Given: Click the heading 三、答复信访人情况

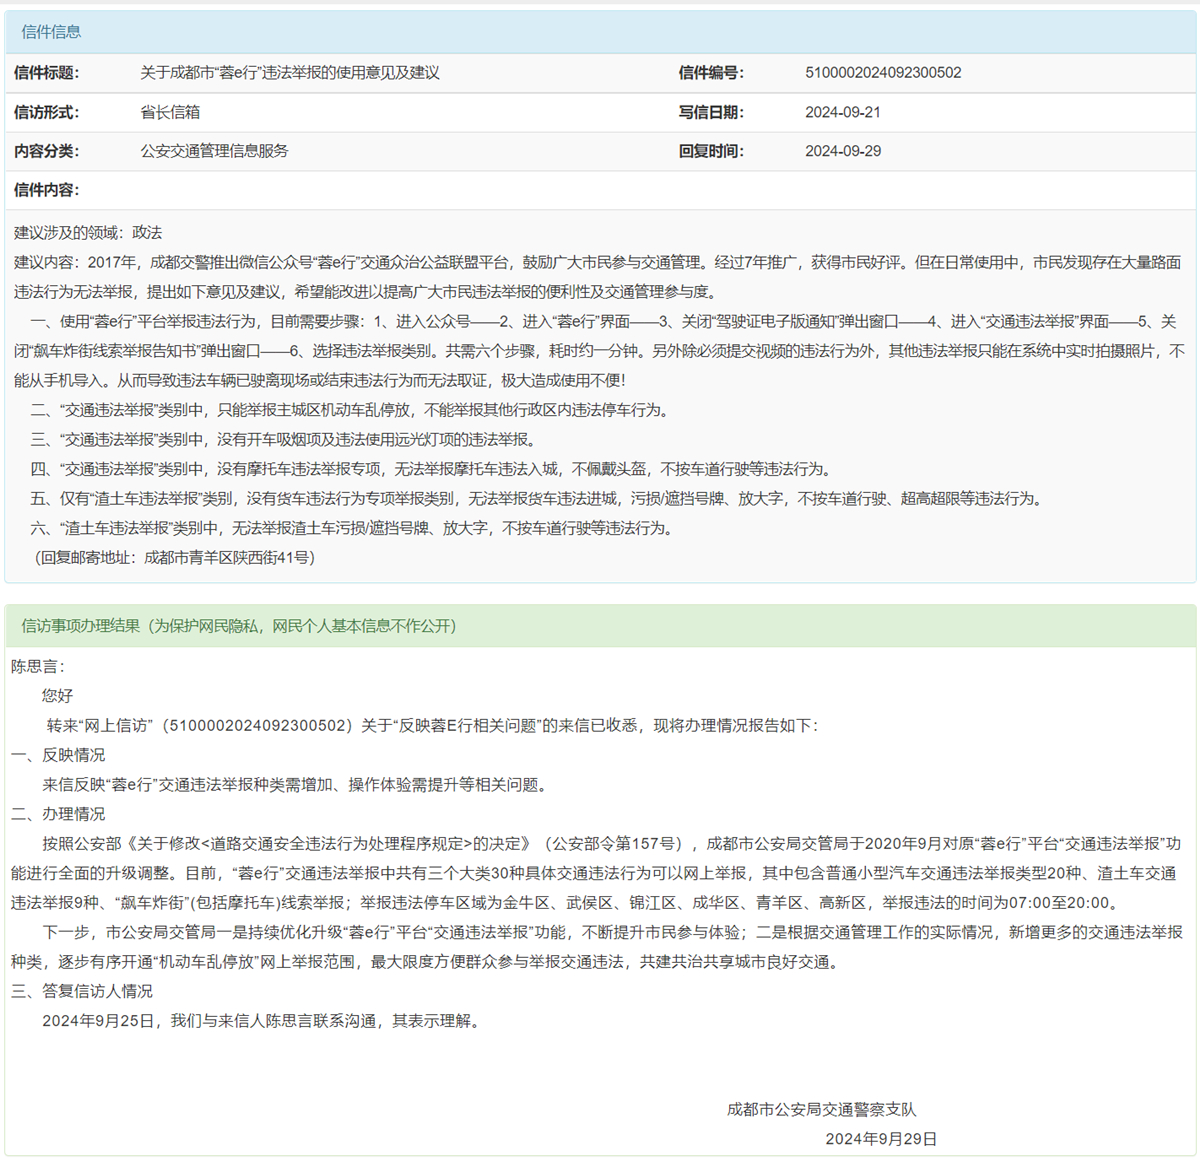Looking at the screenshot, I should tap(82, 991).
